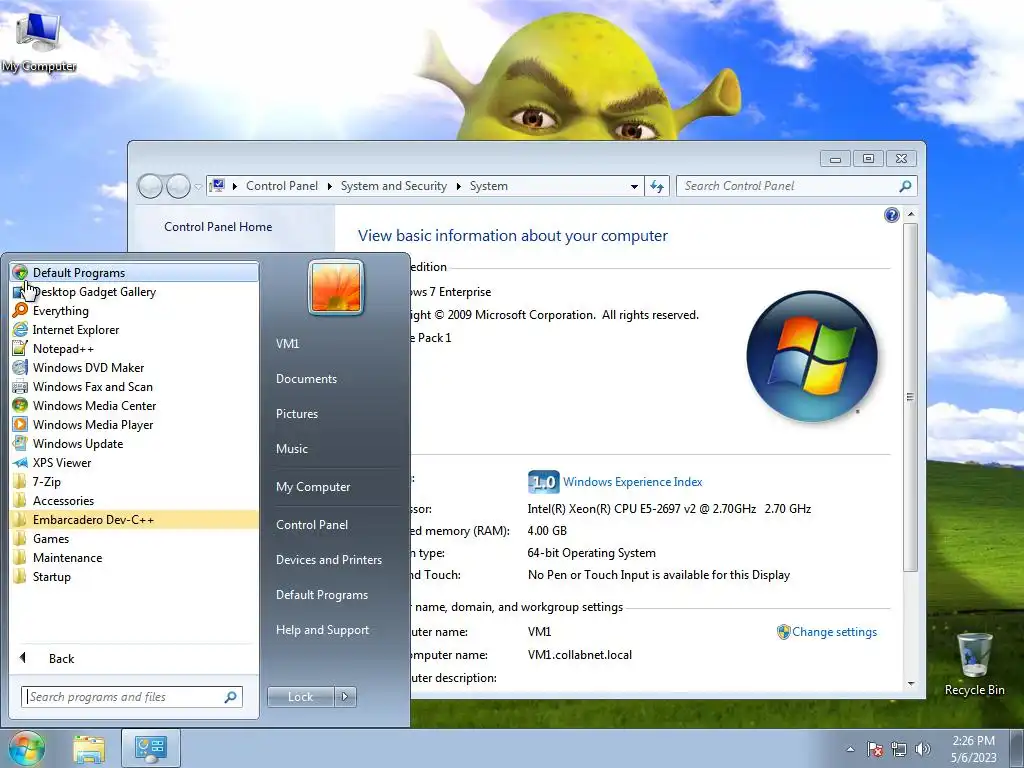Open the Recycle Bin desktop icon

click(x=974, y=664)
